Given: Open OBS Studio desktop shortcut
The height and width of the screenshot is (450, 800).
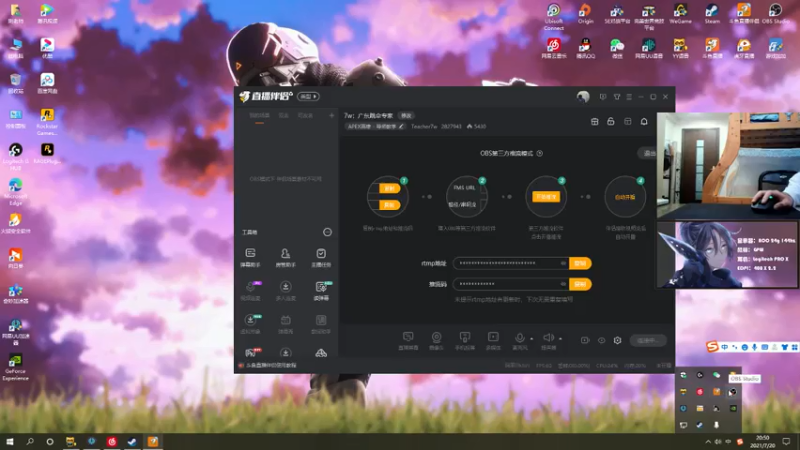Looking at the screenshot, I should (774, 14).
